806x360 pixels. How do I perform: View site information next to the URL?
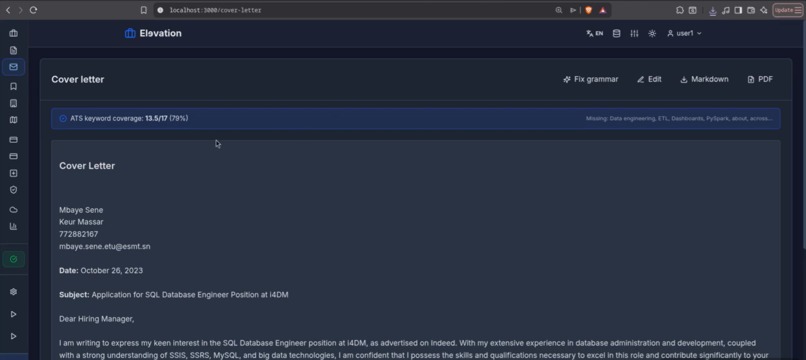click(x=160, y=10)
